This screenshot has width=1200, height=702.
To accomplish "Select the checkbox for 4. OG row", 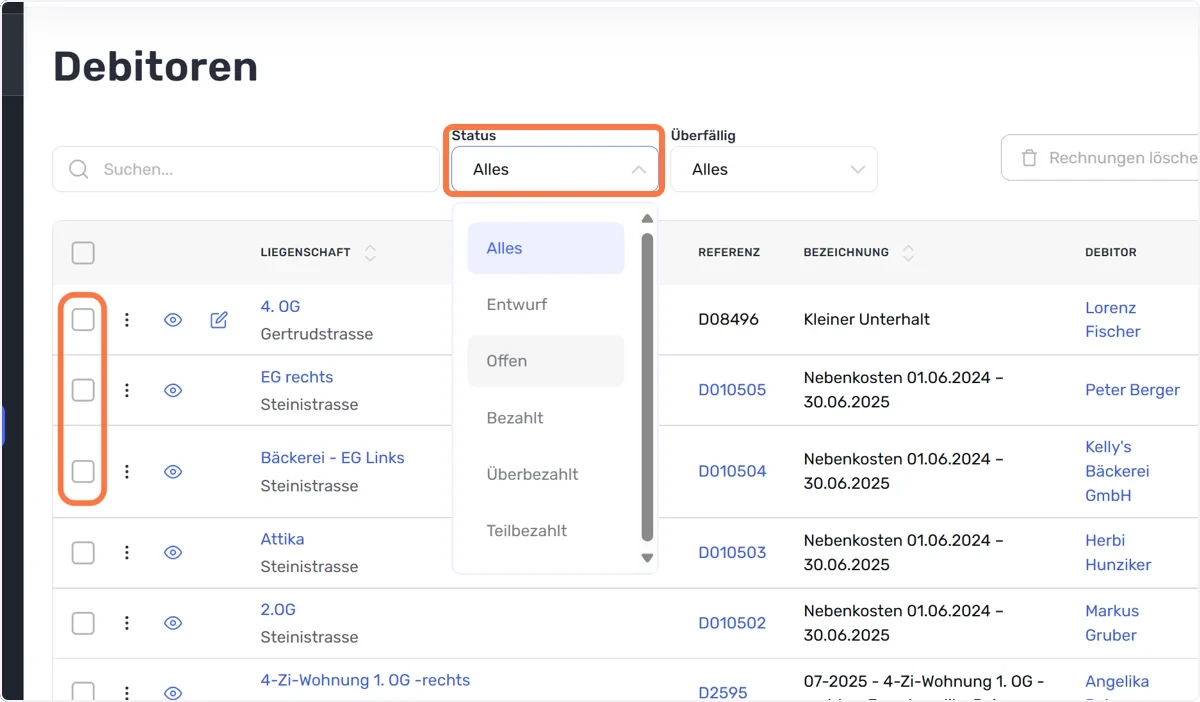I will tap(83, 320).
